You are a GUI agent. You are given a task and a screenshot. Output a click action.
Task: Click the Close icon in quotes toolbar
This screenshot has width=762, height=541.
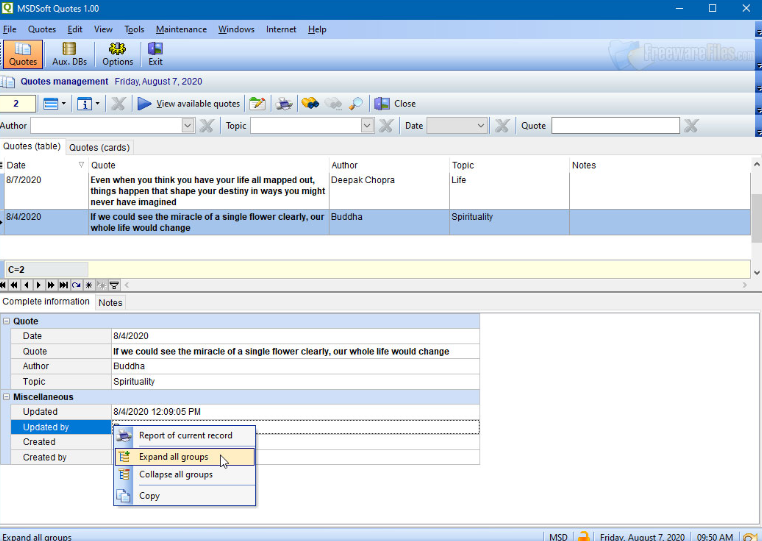coord(382,104)
